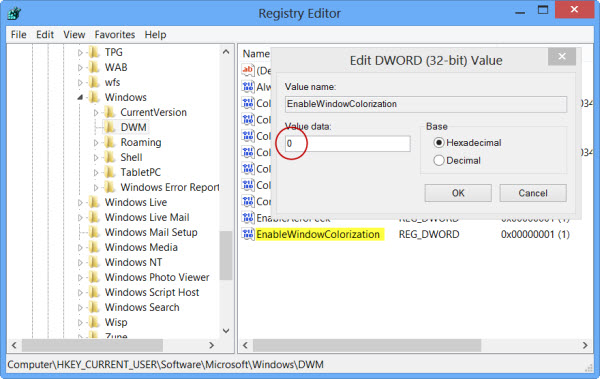Expand the CurrentVersion tree node
The width and height of the screenshot is (600, 379).
(96, 113)
